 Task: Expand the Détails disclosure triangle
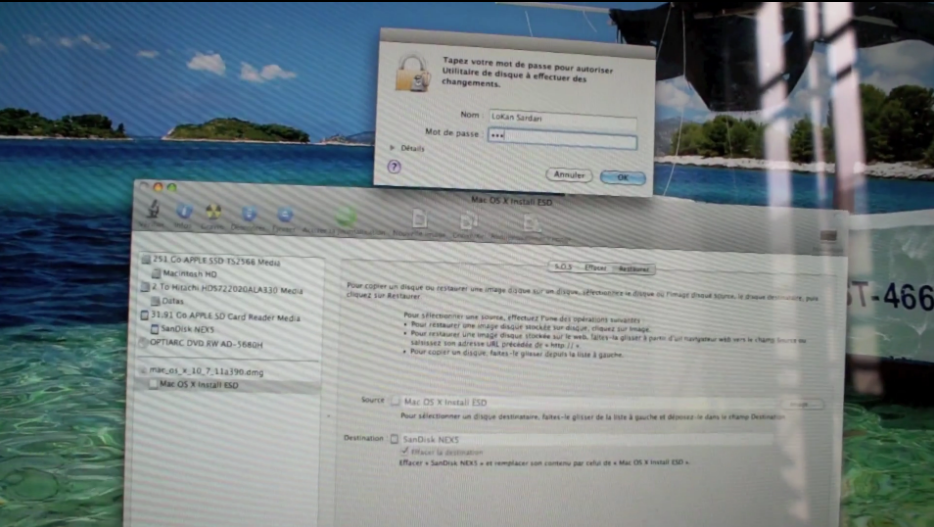click(392, 147)
